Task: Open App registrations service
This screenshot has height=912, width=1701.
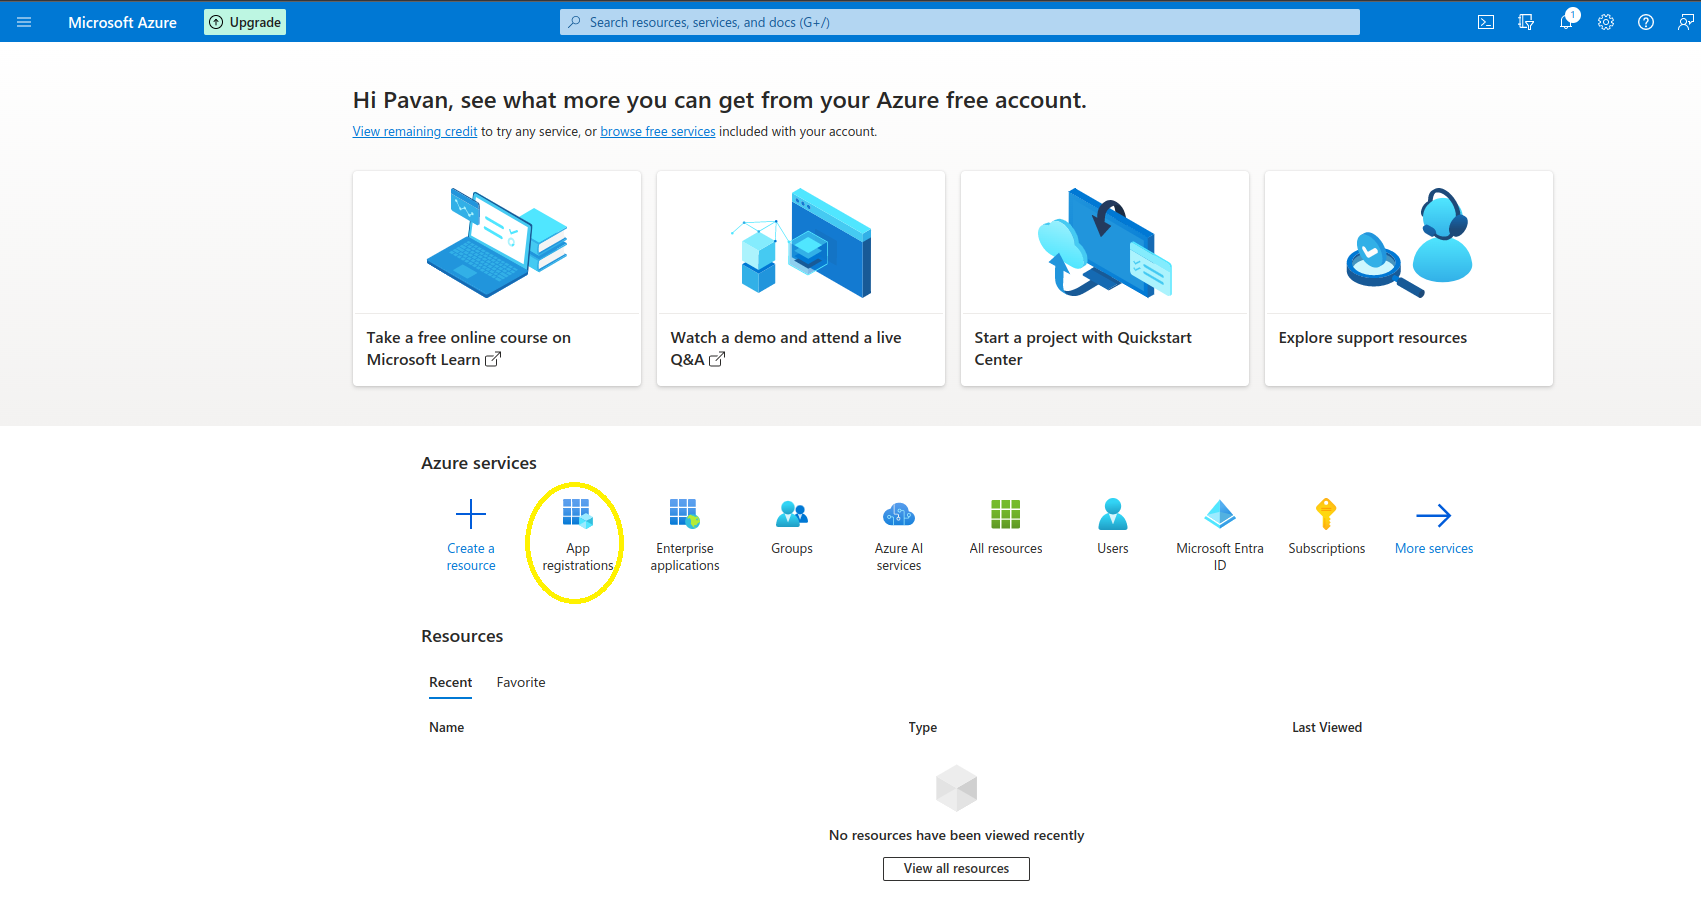Action: [578, 535]
